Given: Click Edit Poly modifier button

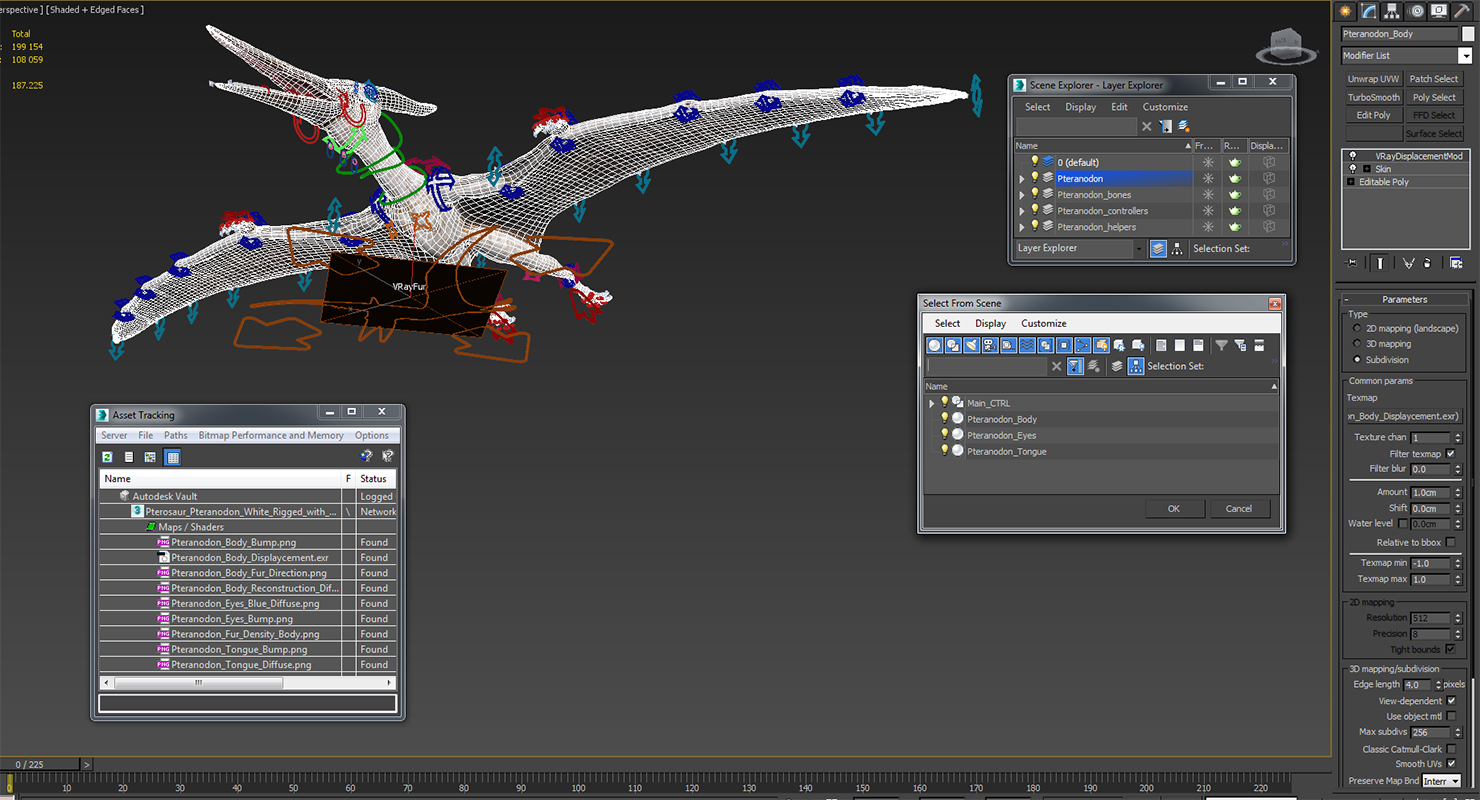Looking at the screenshot, I should click(1373, 115).
